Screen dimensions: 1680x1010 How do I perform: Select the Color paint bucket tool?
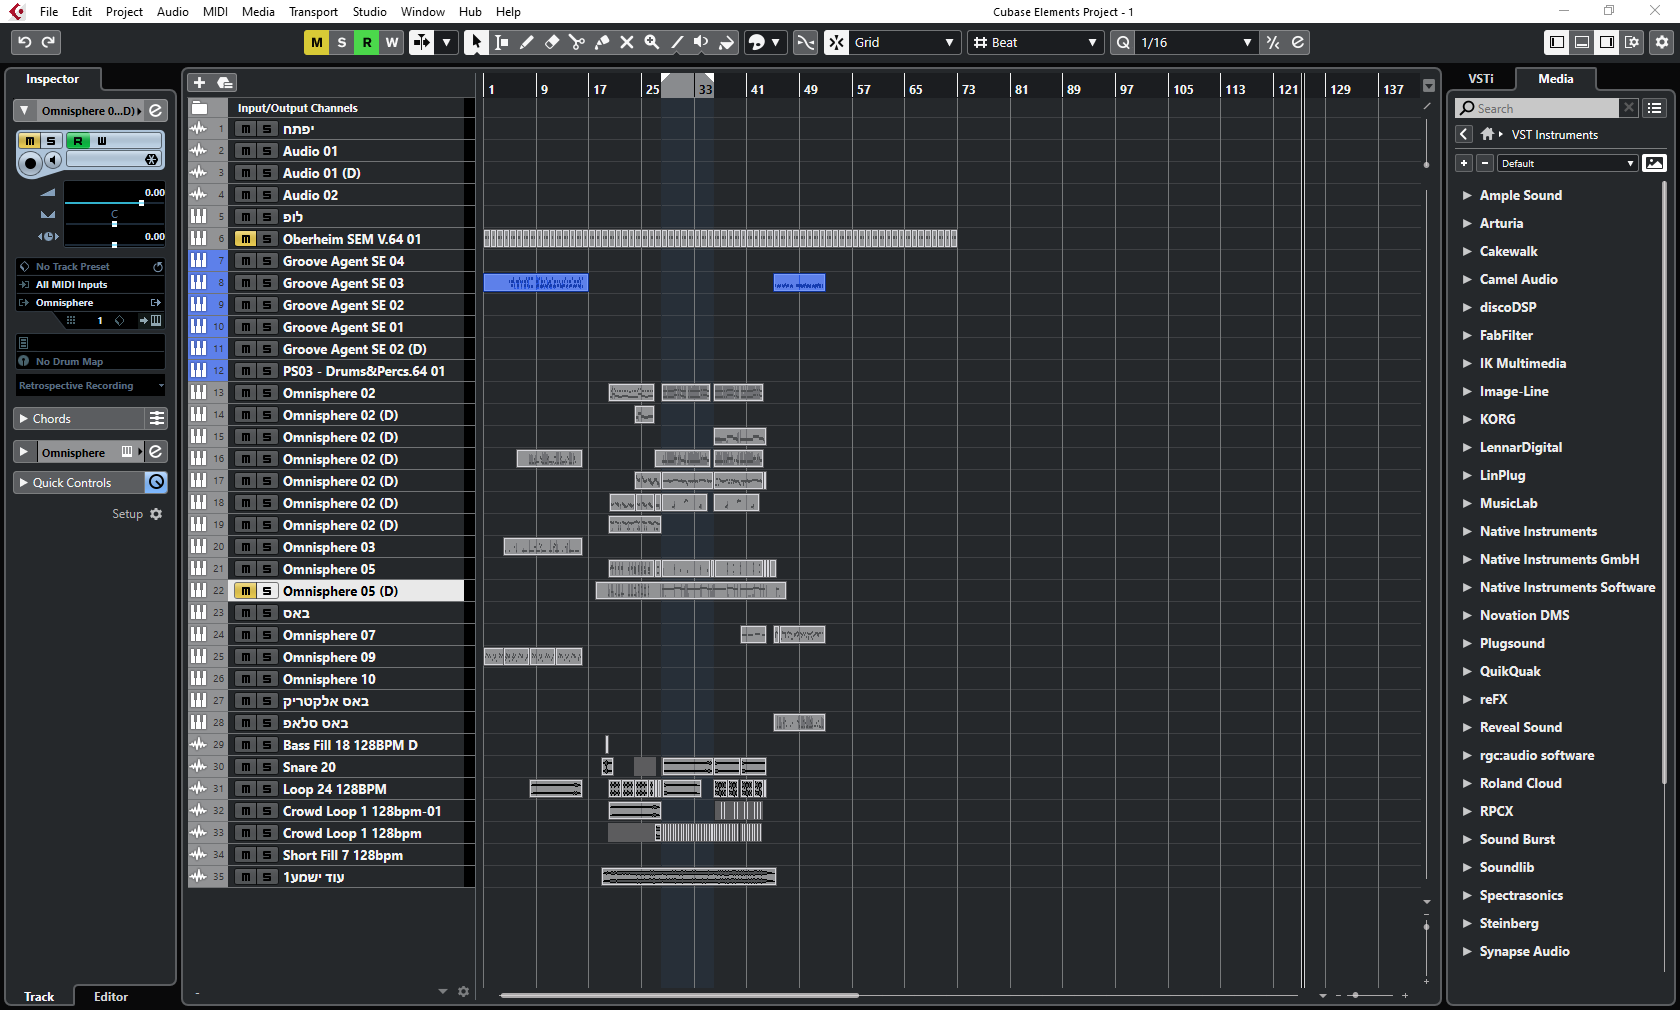click(726, 42)
